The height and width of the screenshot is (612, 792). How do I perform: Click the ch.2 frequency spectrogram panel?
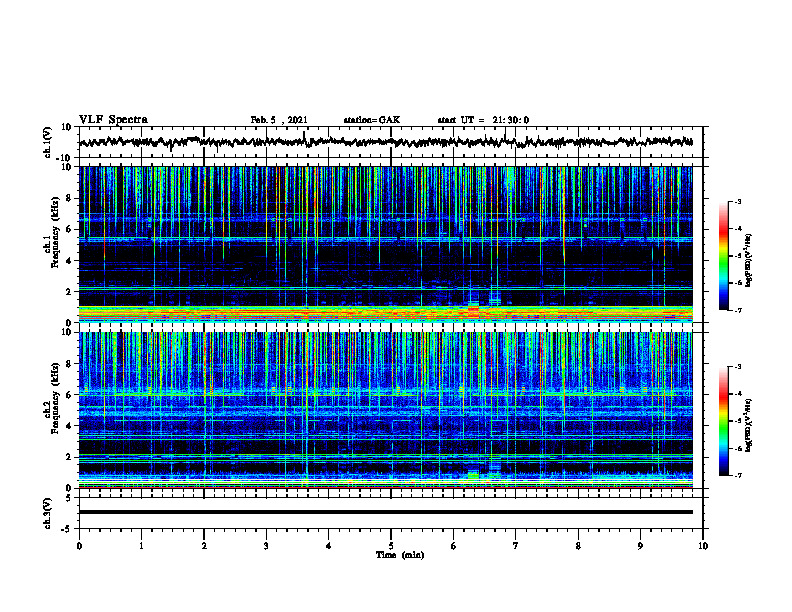pyautogui.click(x=386, y=410)
